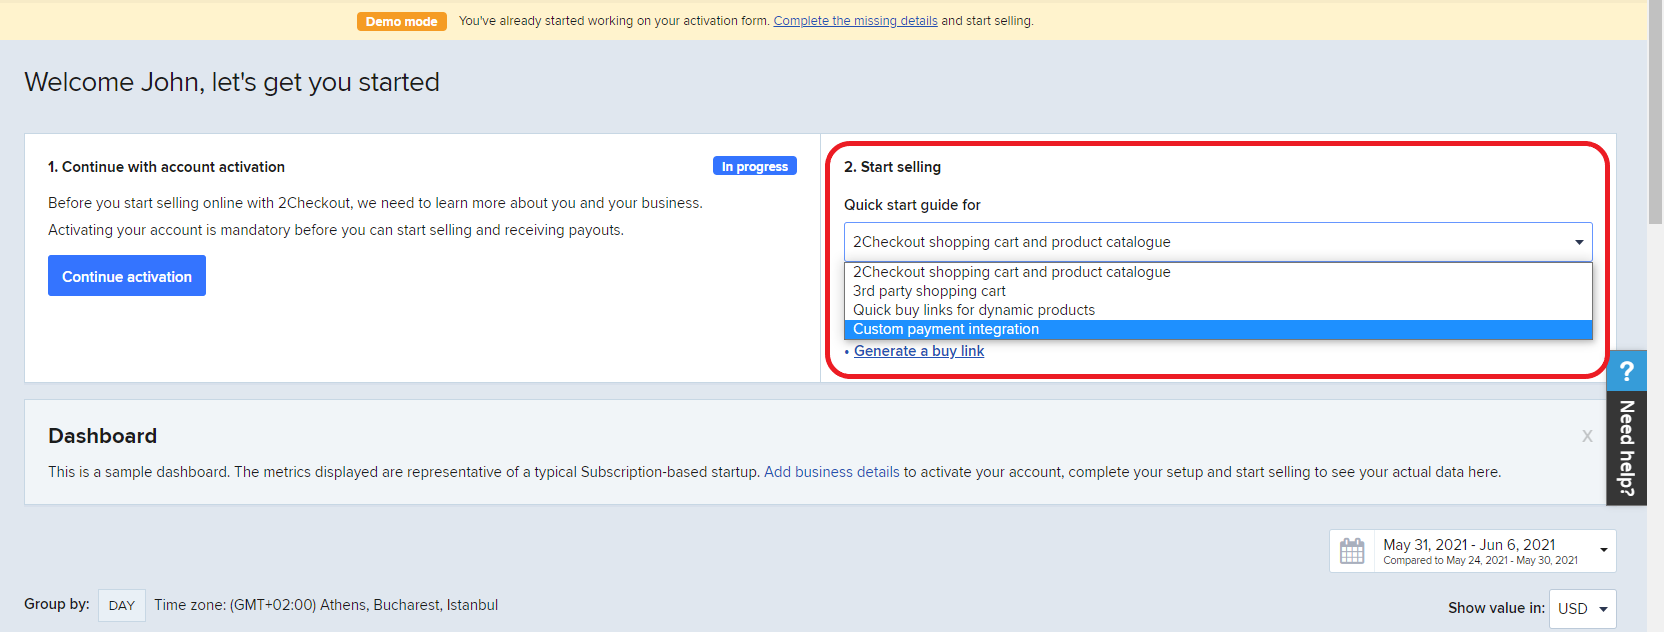Follow the 'Generate a buy link' link
Viewport: 1664px width, 632px height.
(919, 351)
